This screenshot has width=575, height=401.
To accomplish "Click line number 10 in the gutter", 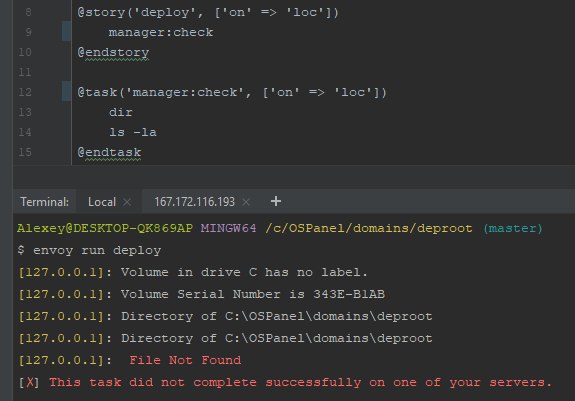I will [25, 52].
